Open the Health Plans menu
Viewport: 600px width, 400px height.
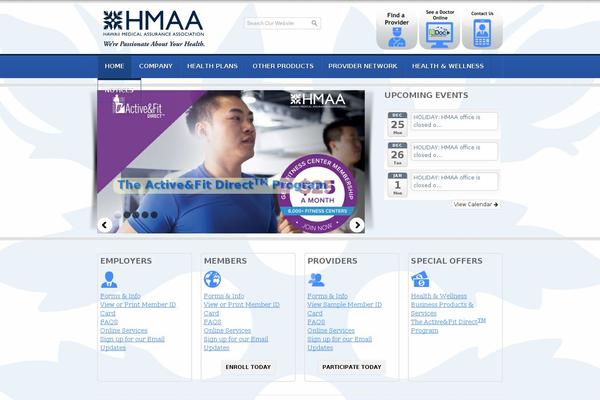(x=212, y=66)
